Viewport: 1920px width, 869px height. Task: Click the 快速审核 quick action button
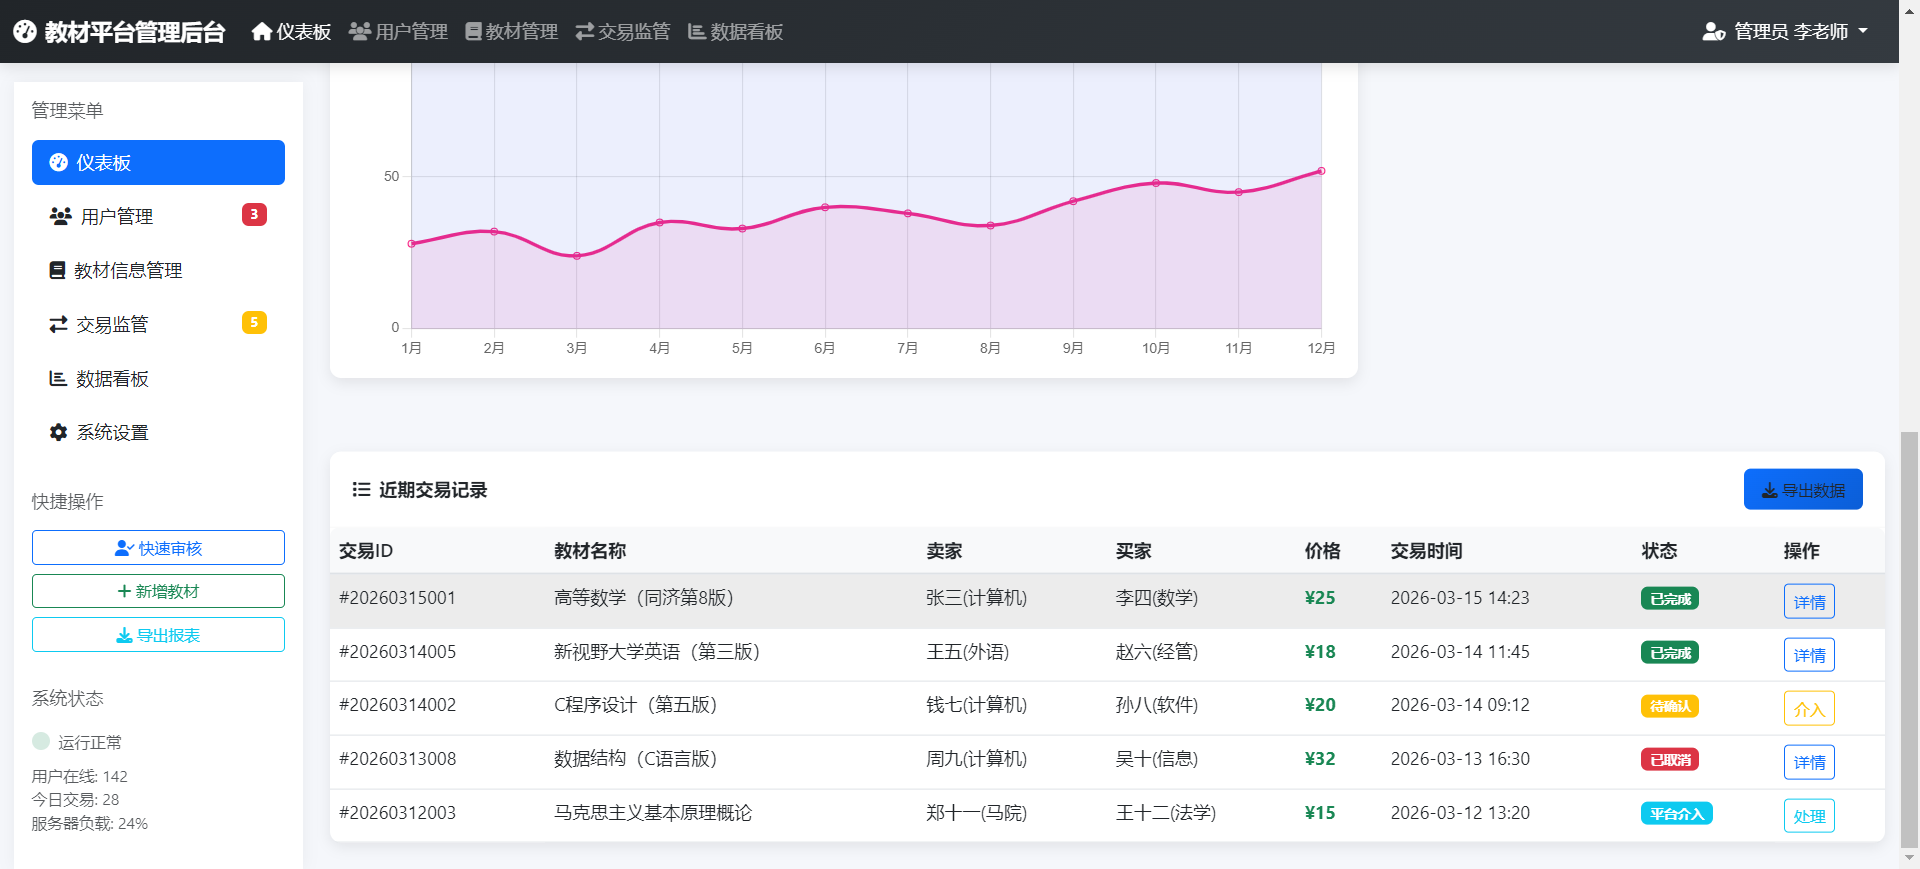coord(158,548)
